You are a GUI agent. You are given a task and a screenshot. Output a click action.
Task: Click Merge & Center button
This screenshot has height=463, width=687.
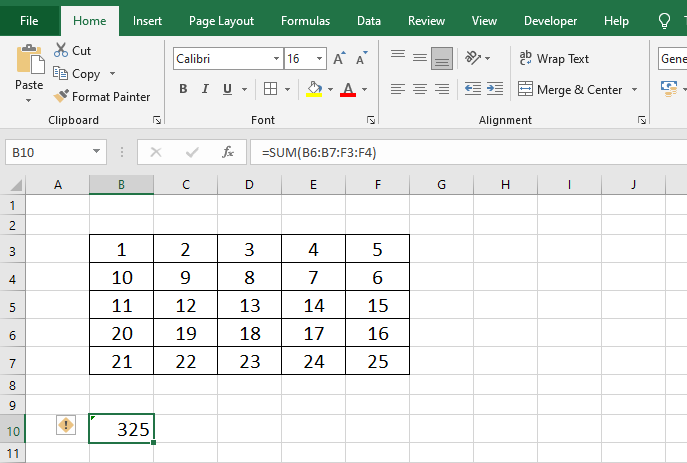(570, 89)
